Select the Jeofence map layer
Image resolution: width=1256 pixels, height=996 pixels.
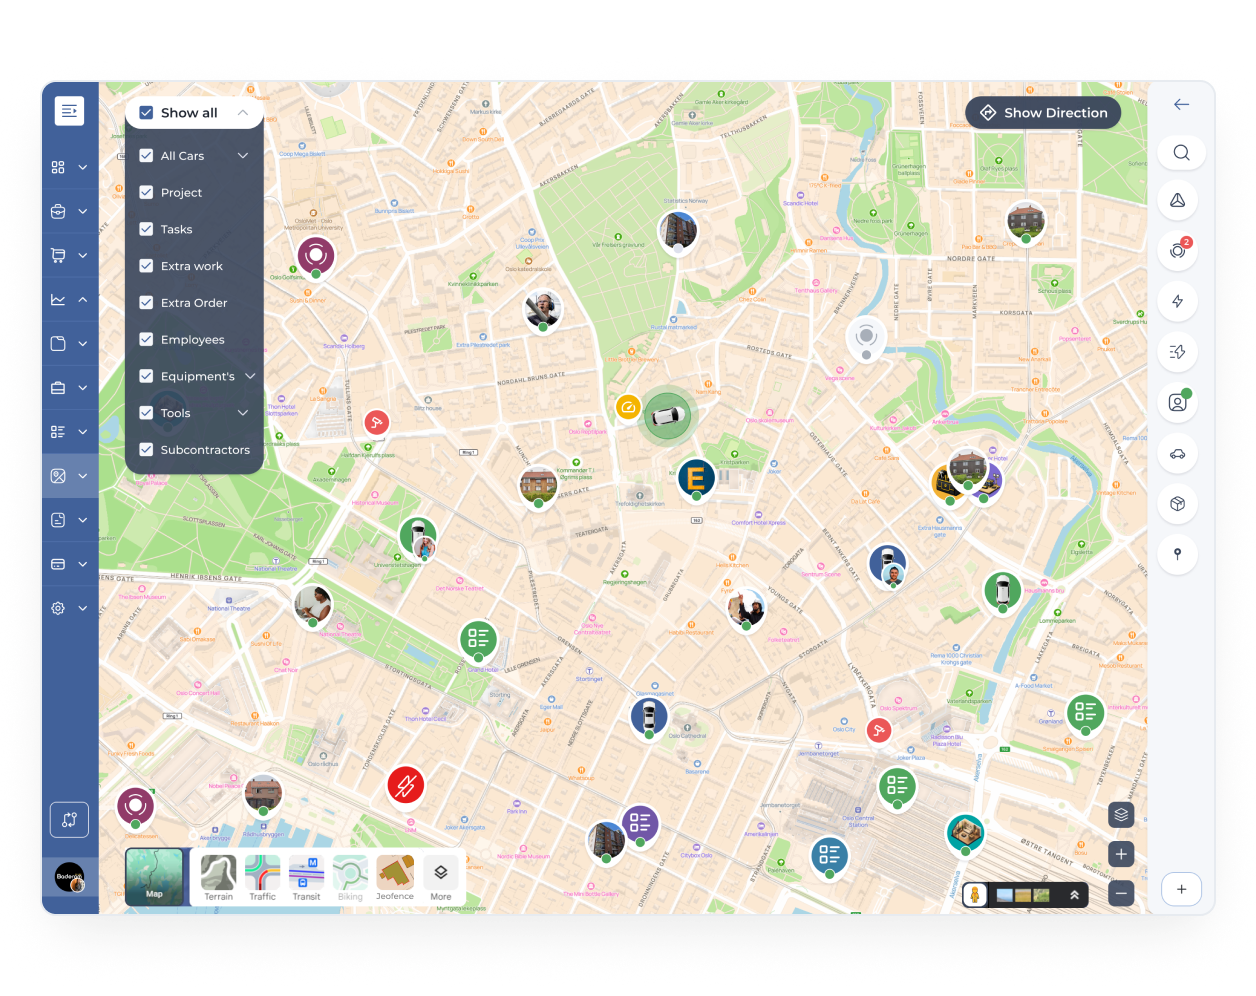pos(395,879)
